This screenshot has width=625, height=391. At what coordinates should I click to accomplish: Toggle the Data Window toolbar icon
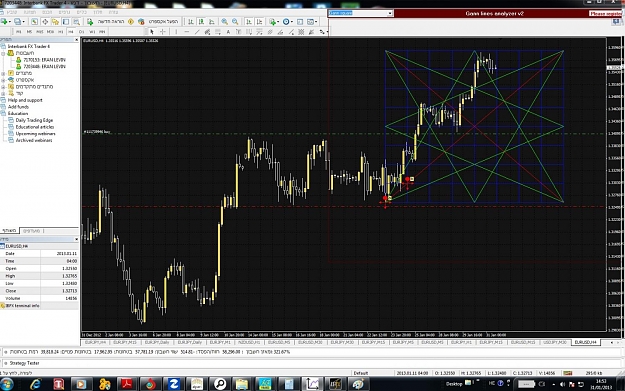[45, 22]
